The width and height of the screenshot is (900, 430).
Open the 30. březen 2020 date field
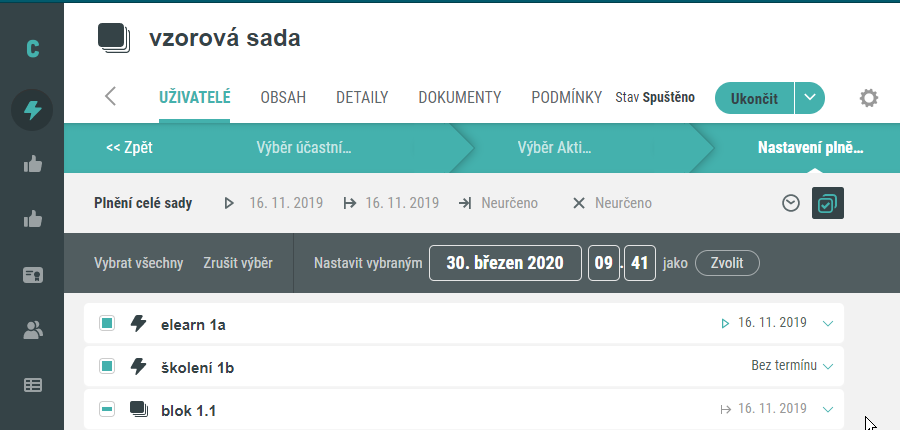click(505, 263)
